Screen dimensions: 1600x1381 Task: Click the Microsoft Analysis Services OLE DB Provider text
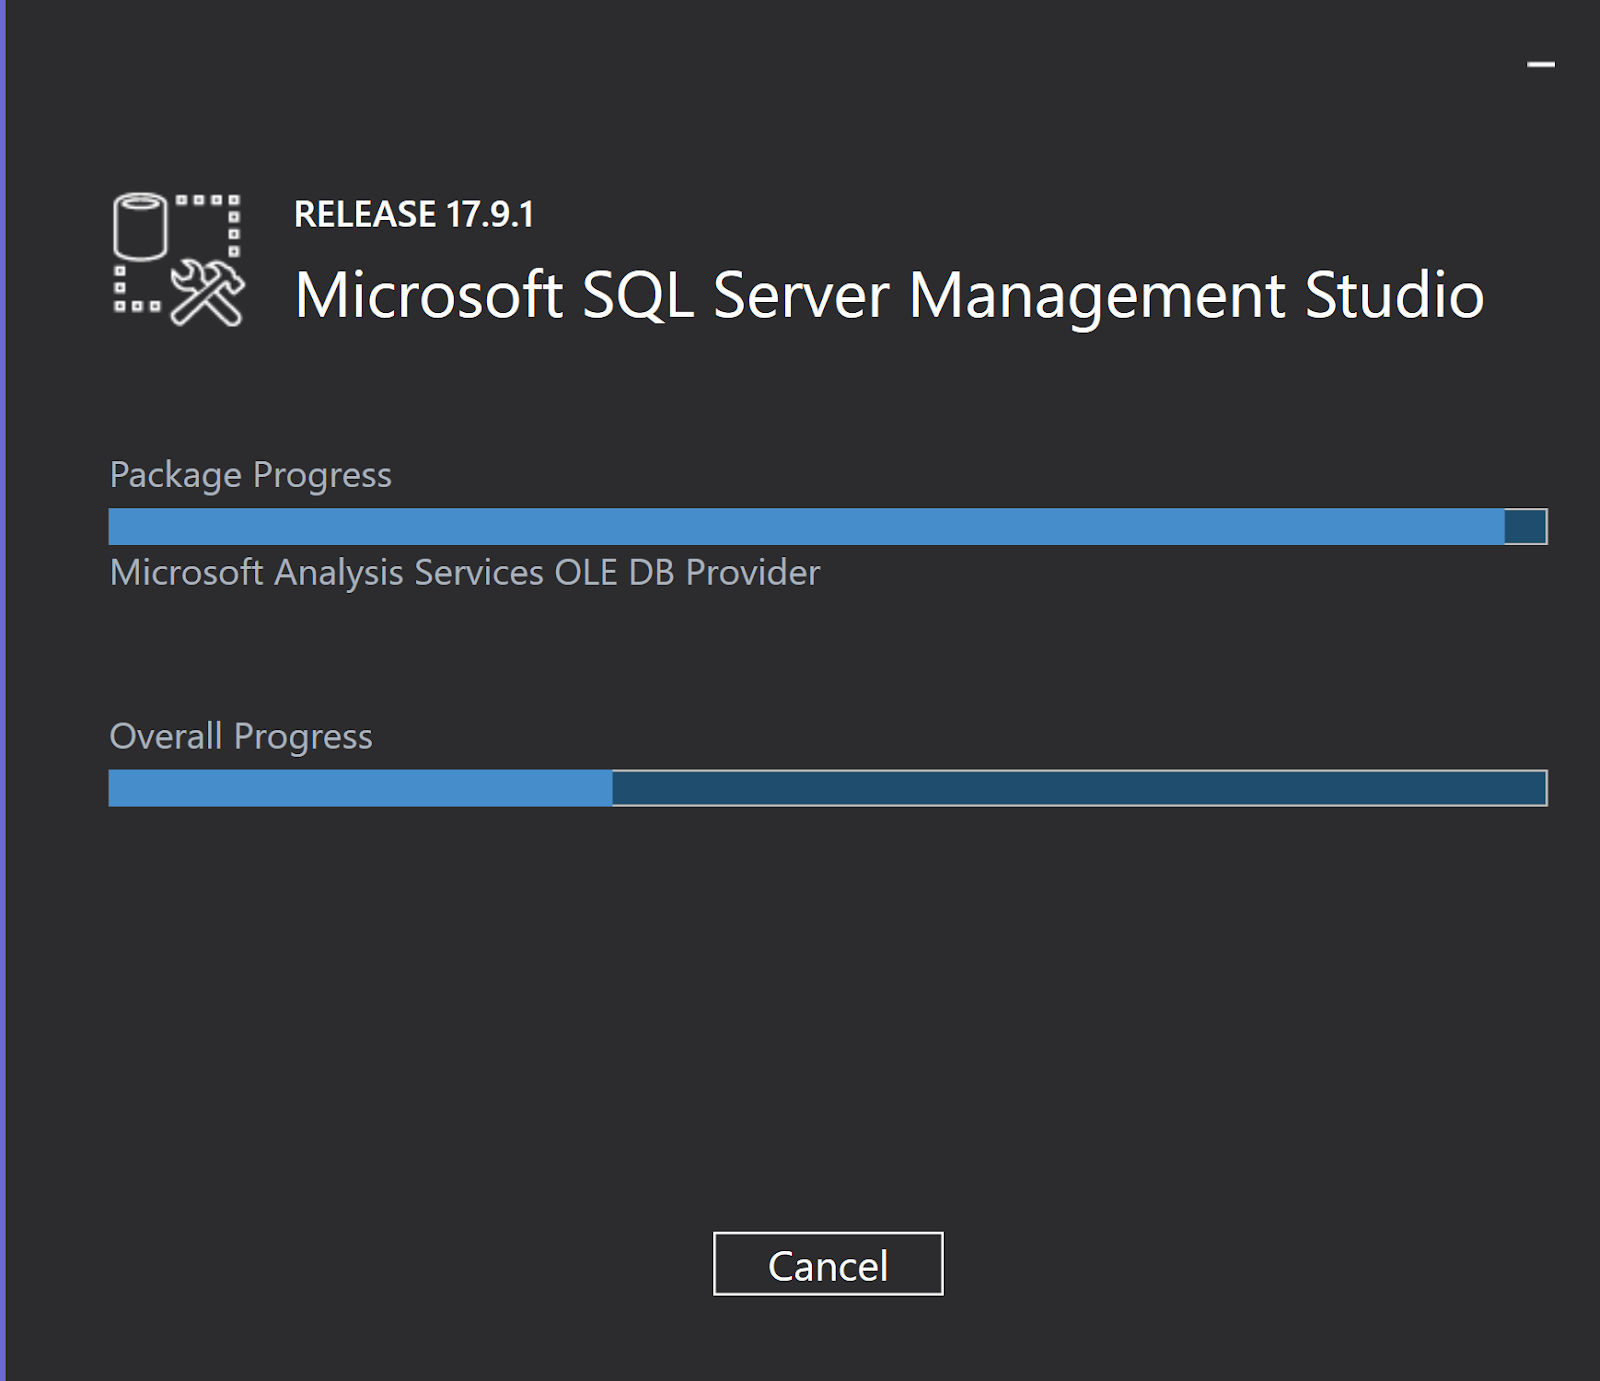[464, 573]
